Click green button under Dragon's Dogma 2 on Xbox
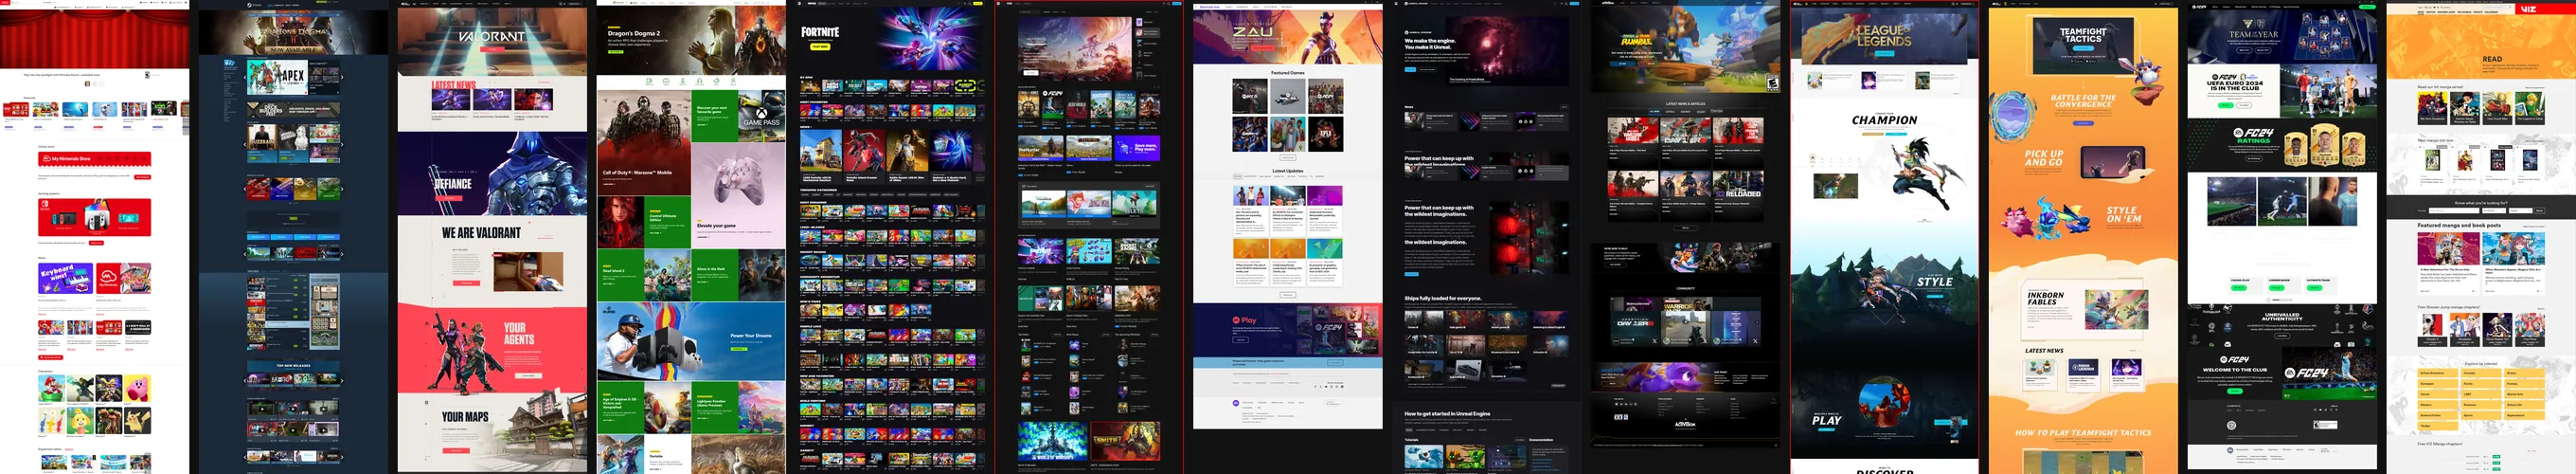This screenshot has height=474, width=2576. 616,51
